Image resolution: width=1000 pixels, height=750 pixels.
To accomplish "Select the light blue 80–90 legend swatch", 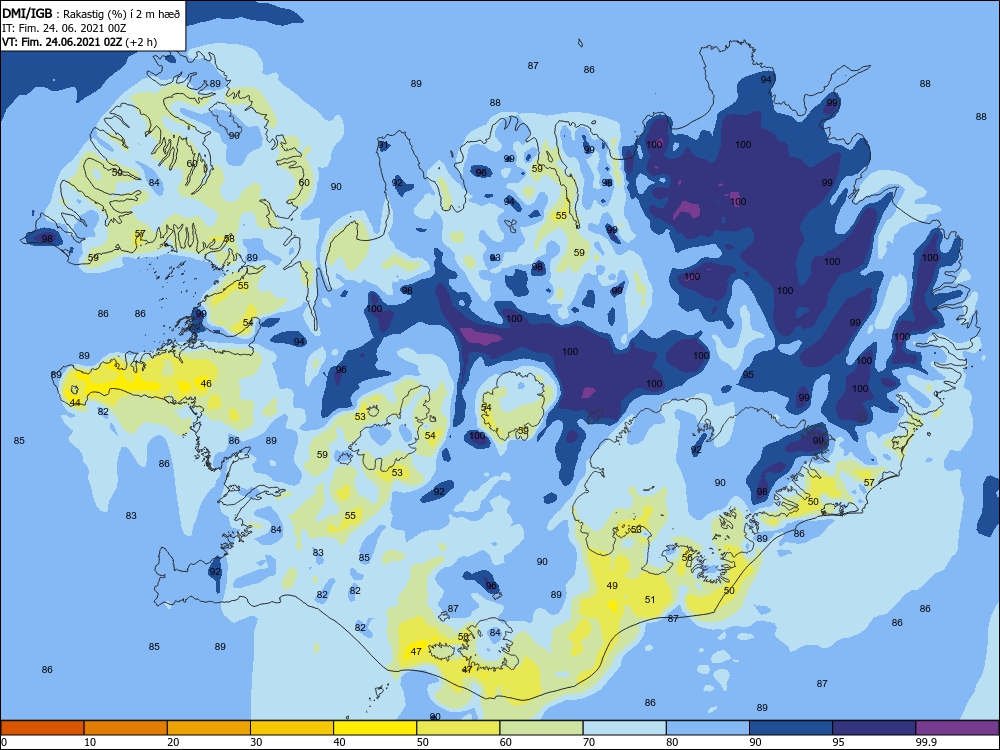I will (x=708, y=728).
